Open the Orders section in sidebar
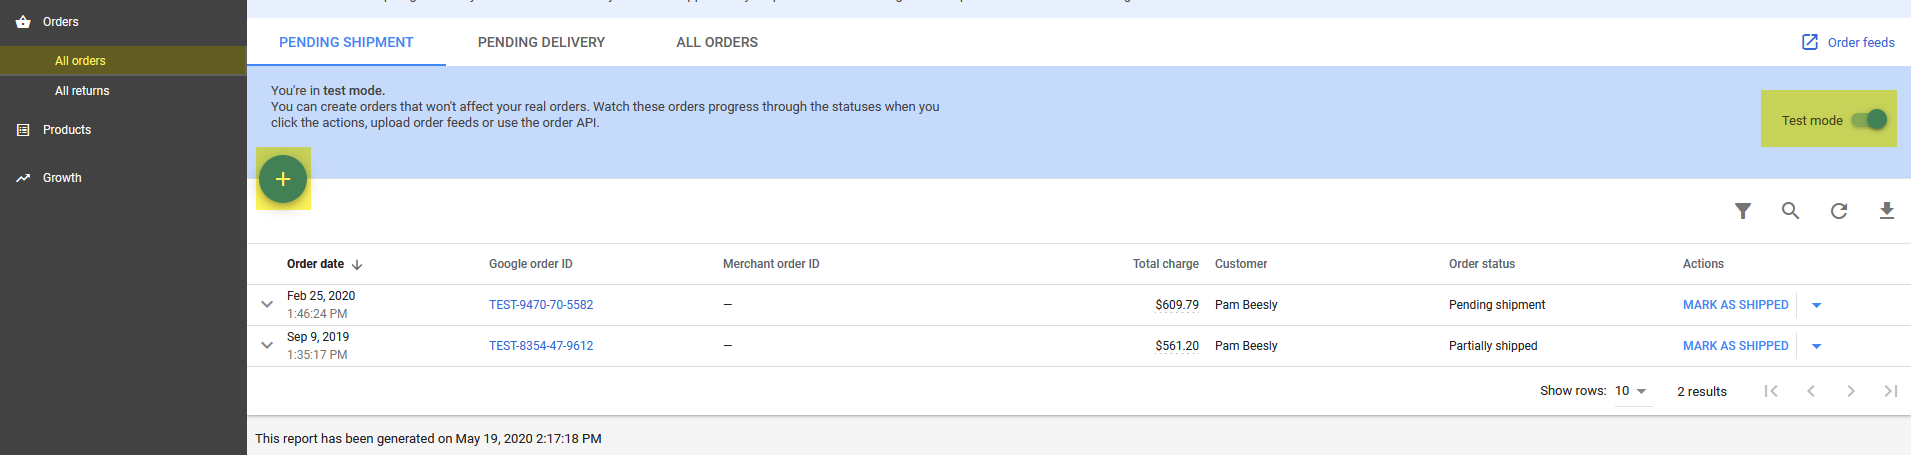The height and width of the screenshot is (455, 1911). [x=60, y=22]
